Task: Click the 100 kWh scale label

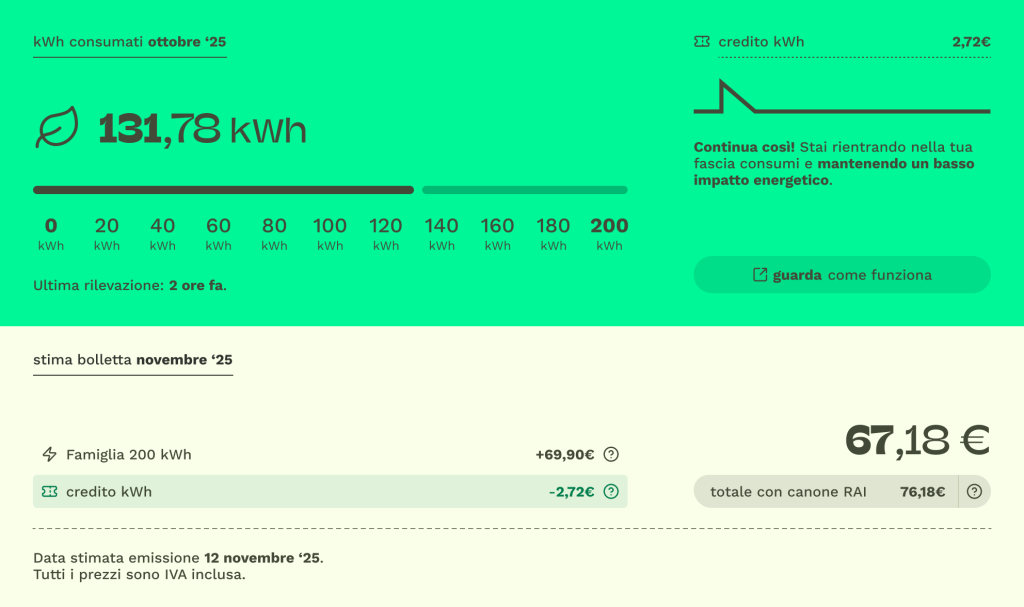Action: (330, 234)
